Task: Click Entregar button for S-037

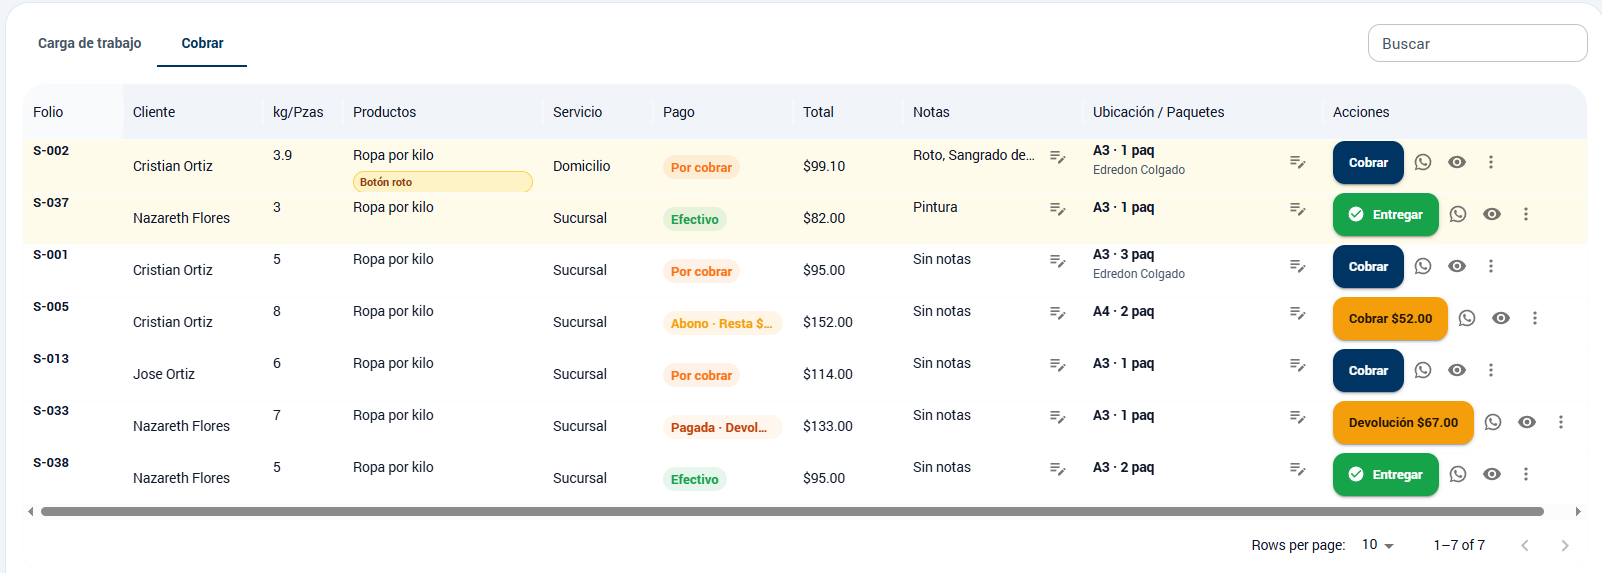Action: tap(1386, 214)
